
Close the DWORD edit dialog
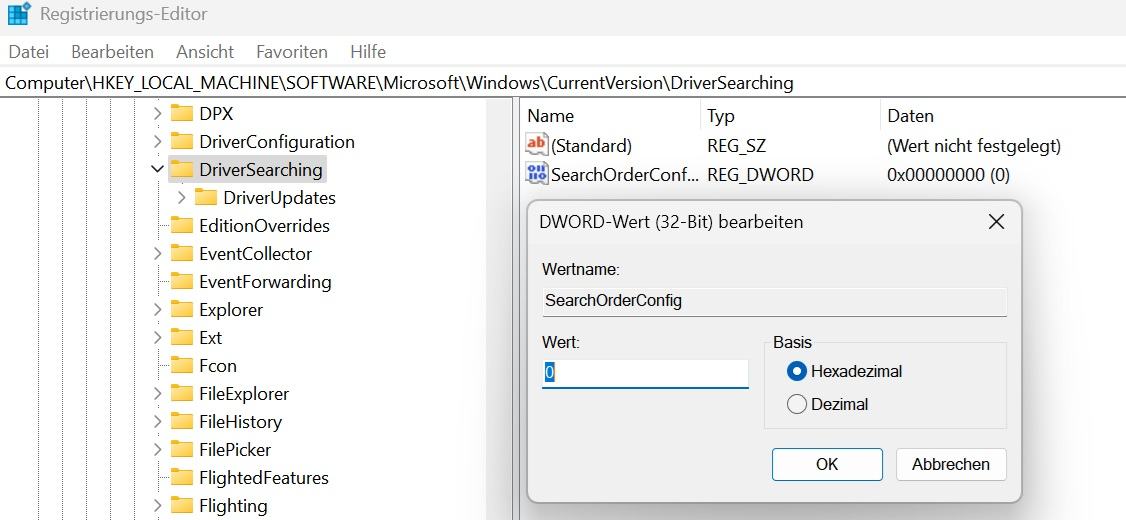[x=996, y=222]
